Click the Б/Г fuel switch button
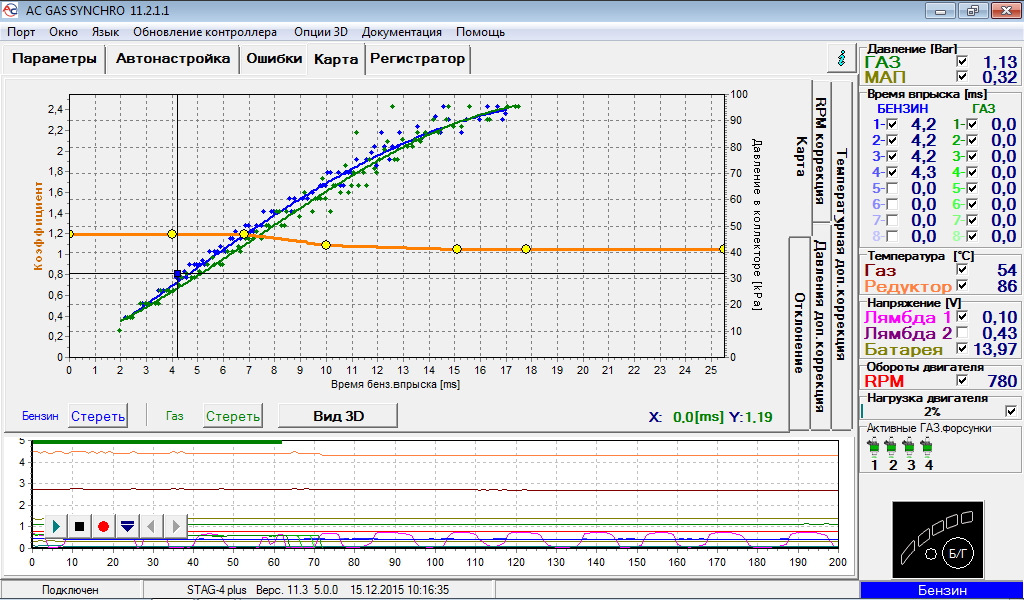This screenshot has width=1024, height=600. (x=958, y=554)
